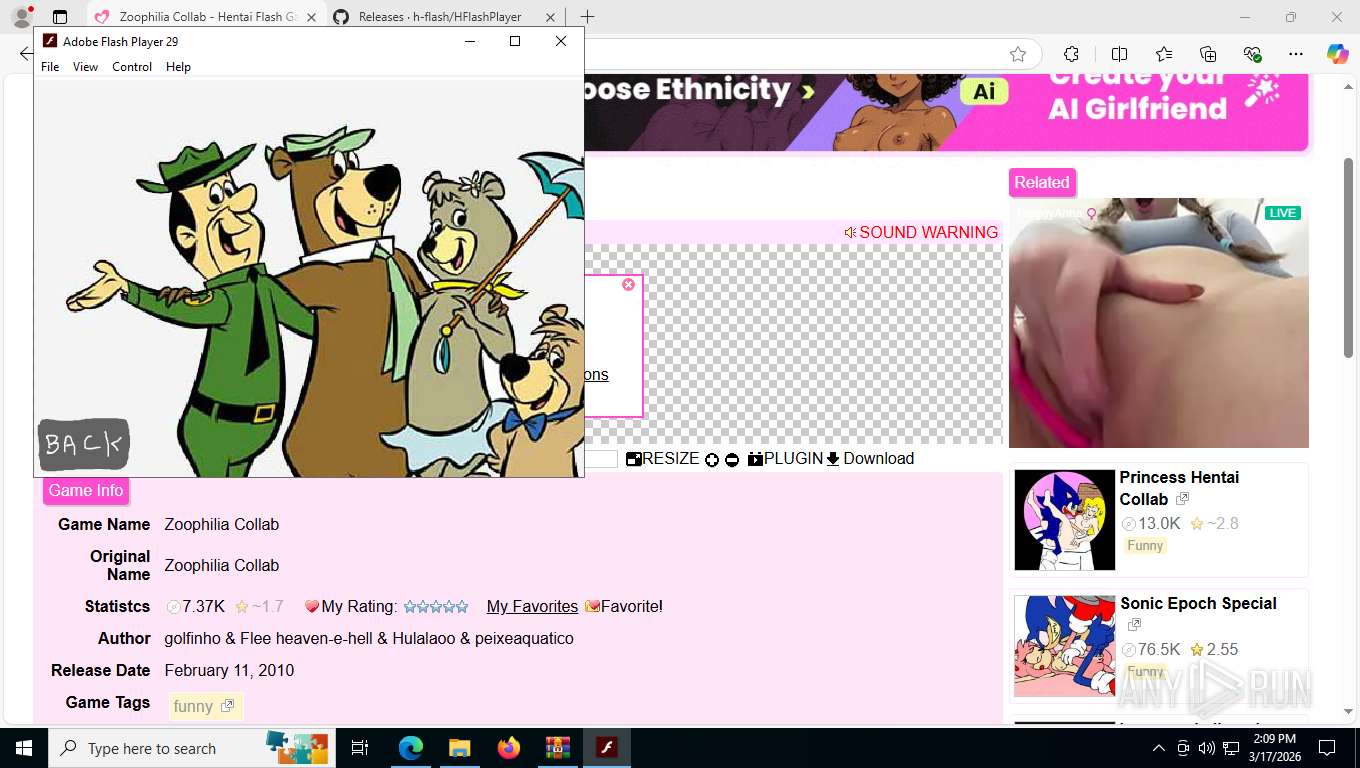Click Funny tag under Princess Hentai Collab
The width and height of the screenshot is (1360, 768).
pos(1145,545)
